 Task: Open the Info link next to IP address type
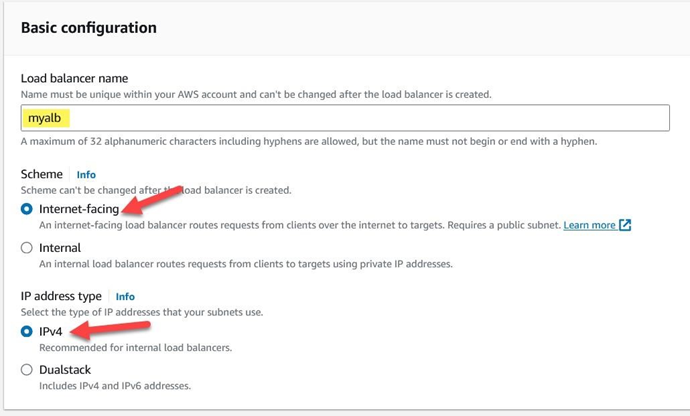pyautogui.click(x=125, y=296)
